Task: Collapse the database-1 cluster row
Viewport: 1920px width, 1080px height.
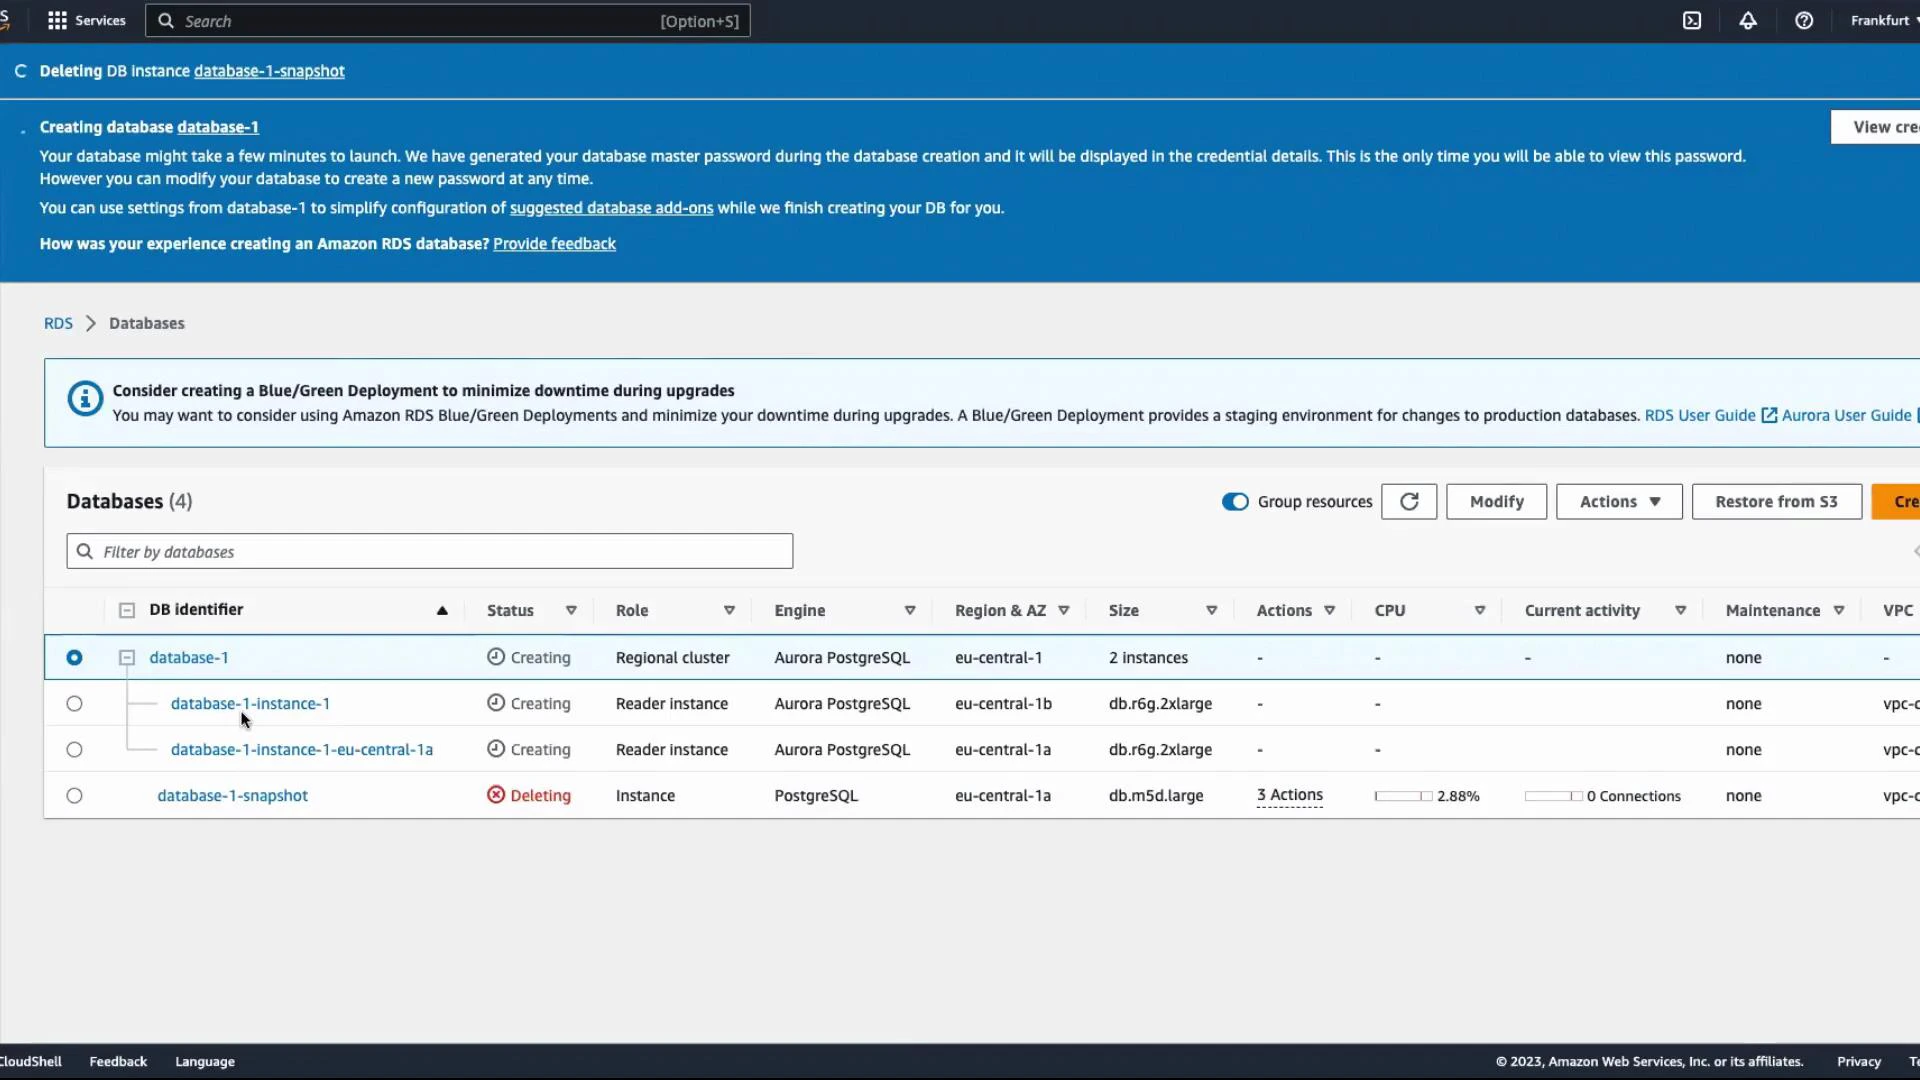Action: [x=126, y=657]
